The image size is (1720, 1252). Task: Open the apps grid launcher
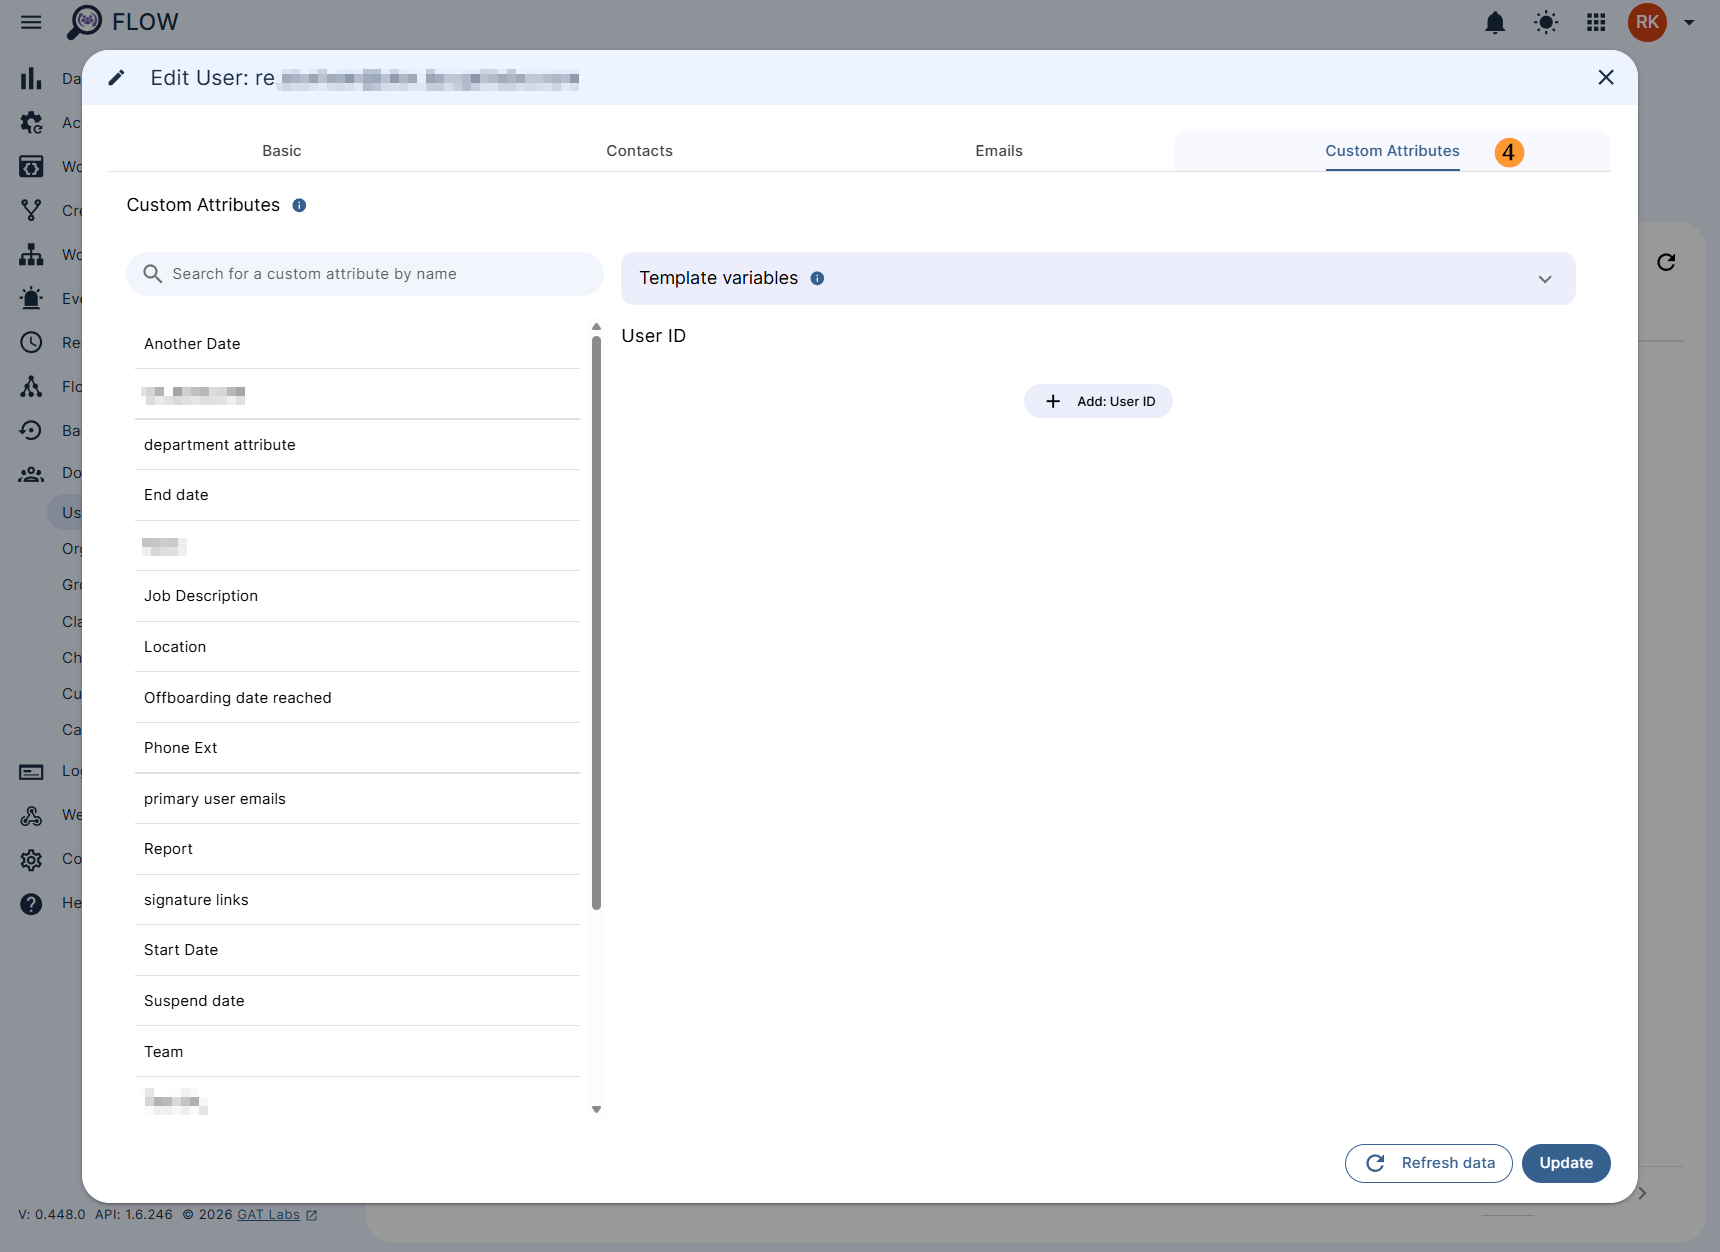pos(1596,22)
